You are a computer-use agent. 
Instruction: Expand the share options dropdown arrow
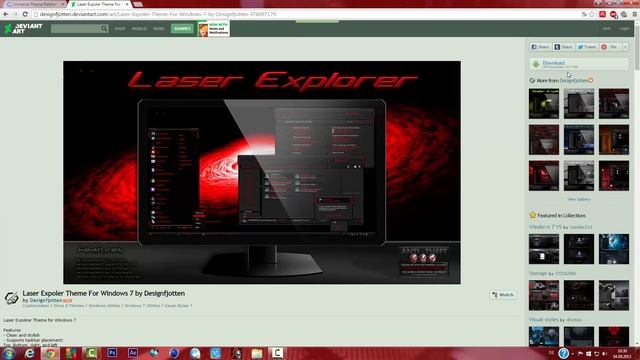click(625, 47)
